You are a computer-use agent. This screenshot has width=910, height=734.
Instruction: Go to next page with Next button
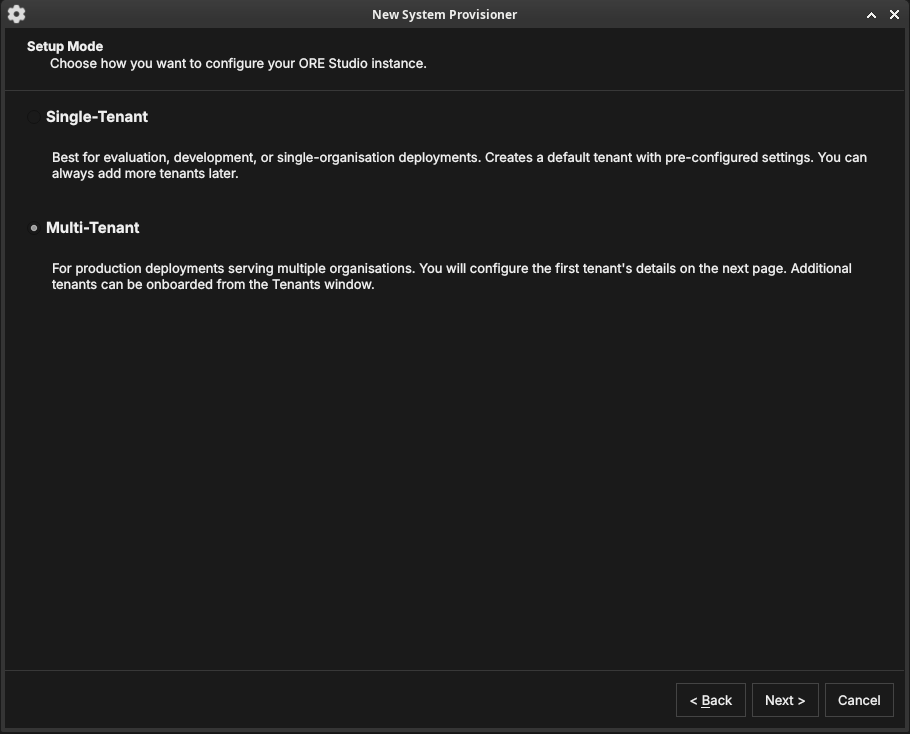coord(785,700)
